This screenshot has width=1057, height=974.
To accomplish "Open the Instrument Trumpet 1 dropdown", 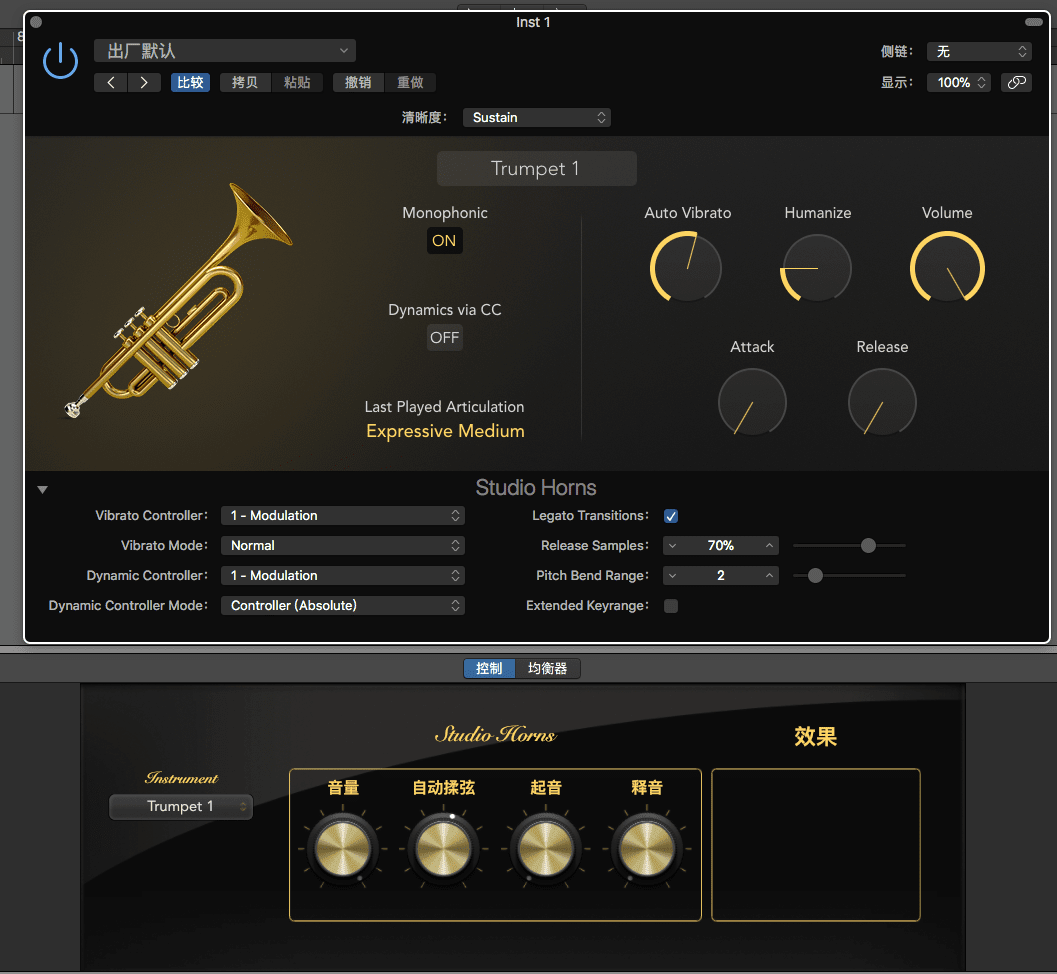I will (x=181, y=806).
